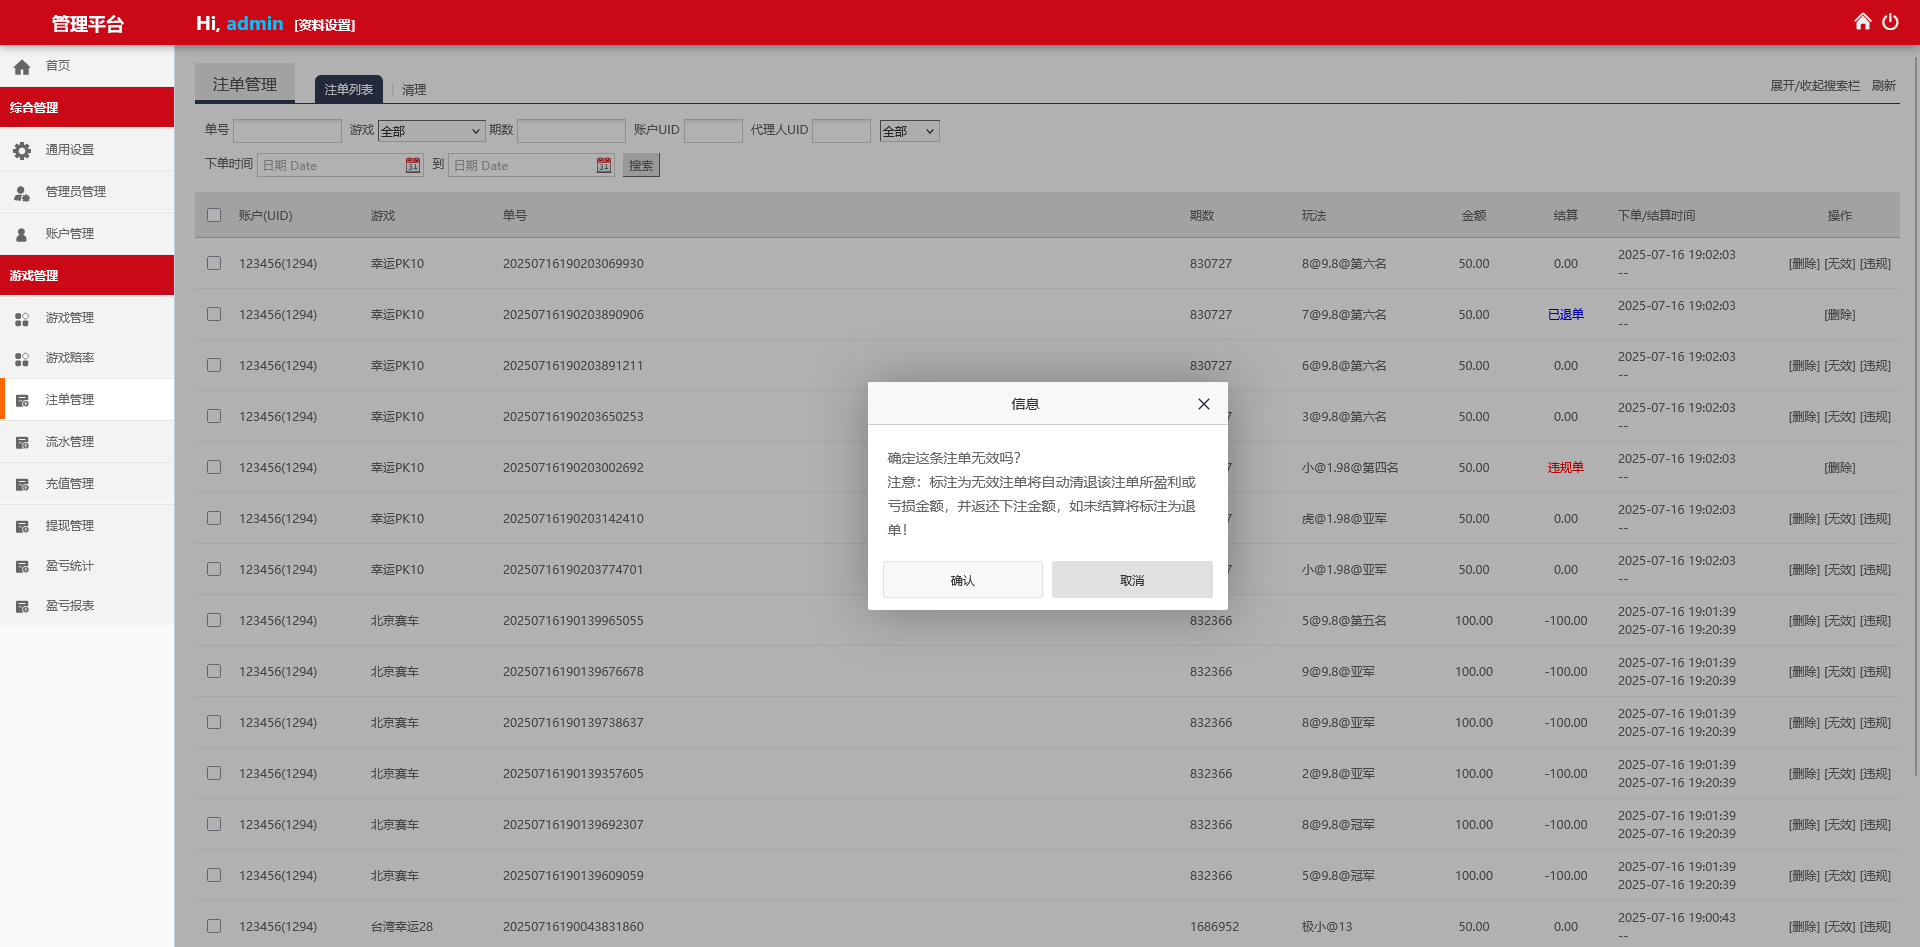Click the home icon at top right

pyautogui.click(x=1862, y=20)
